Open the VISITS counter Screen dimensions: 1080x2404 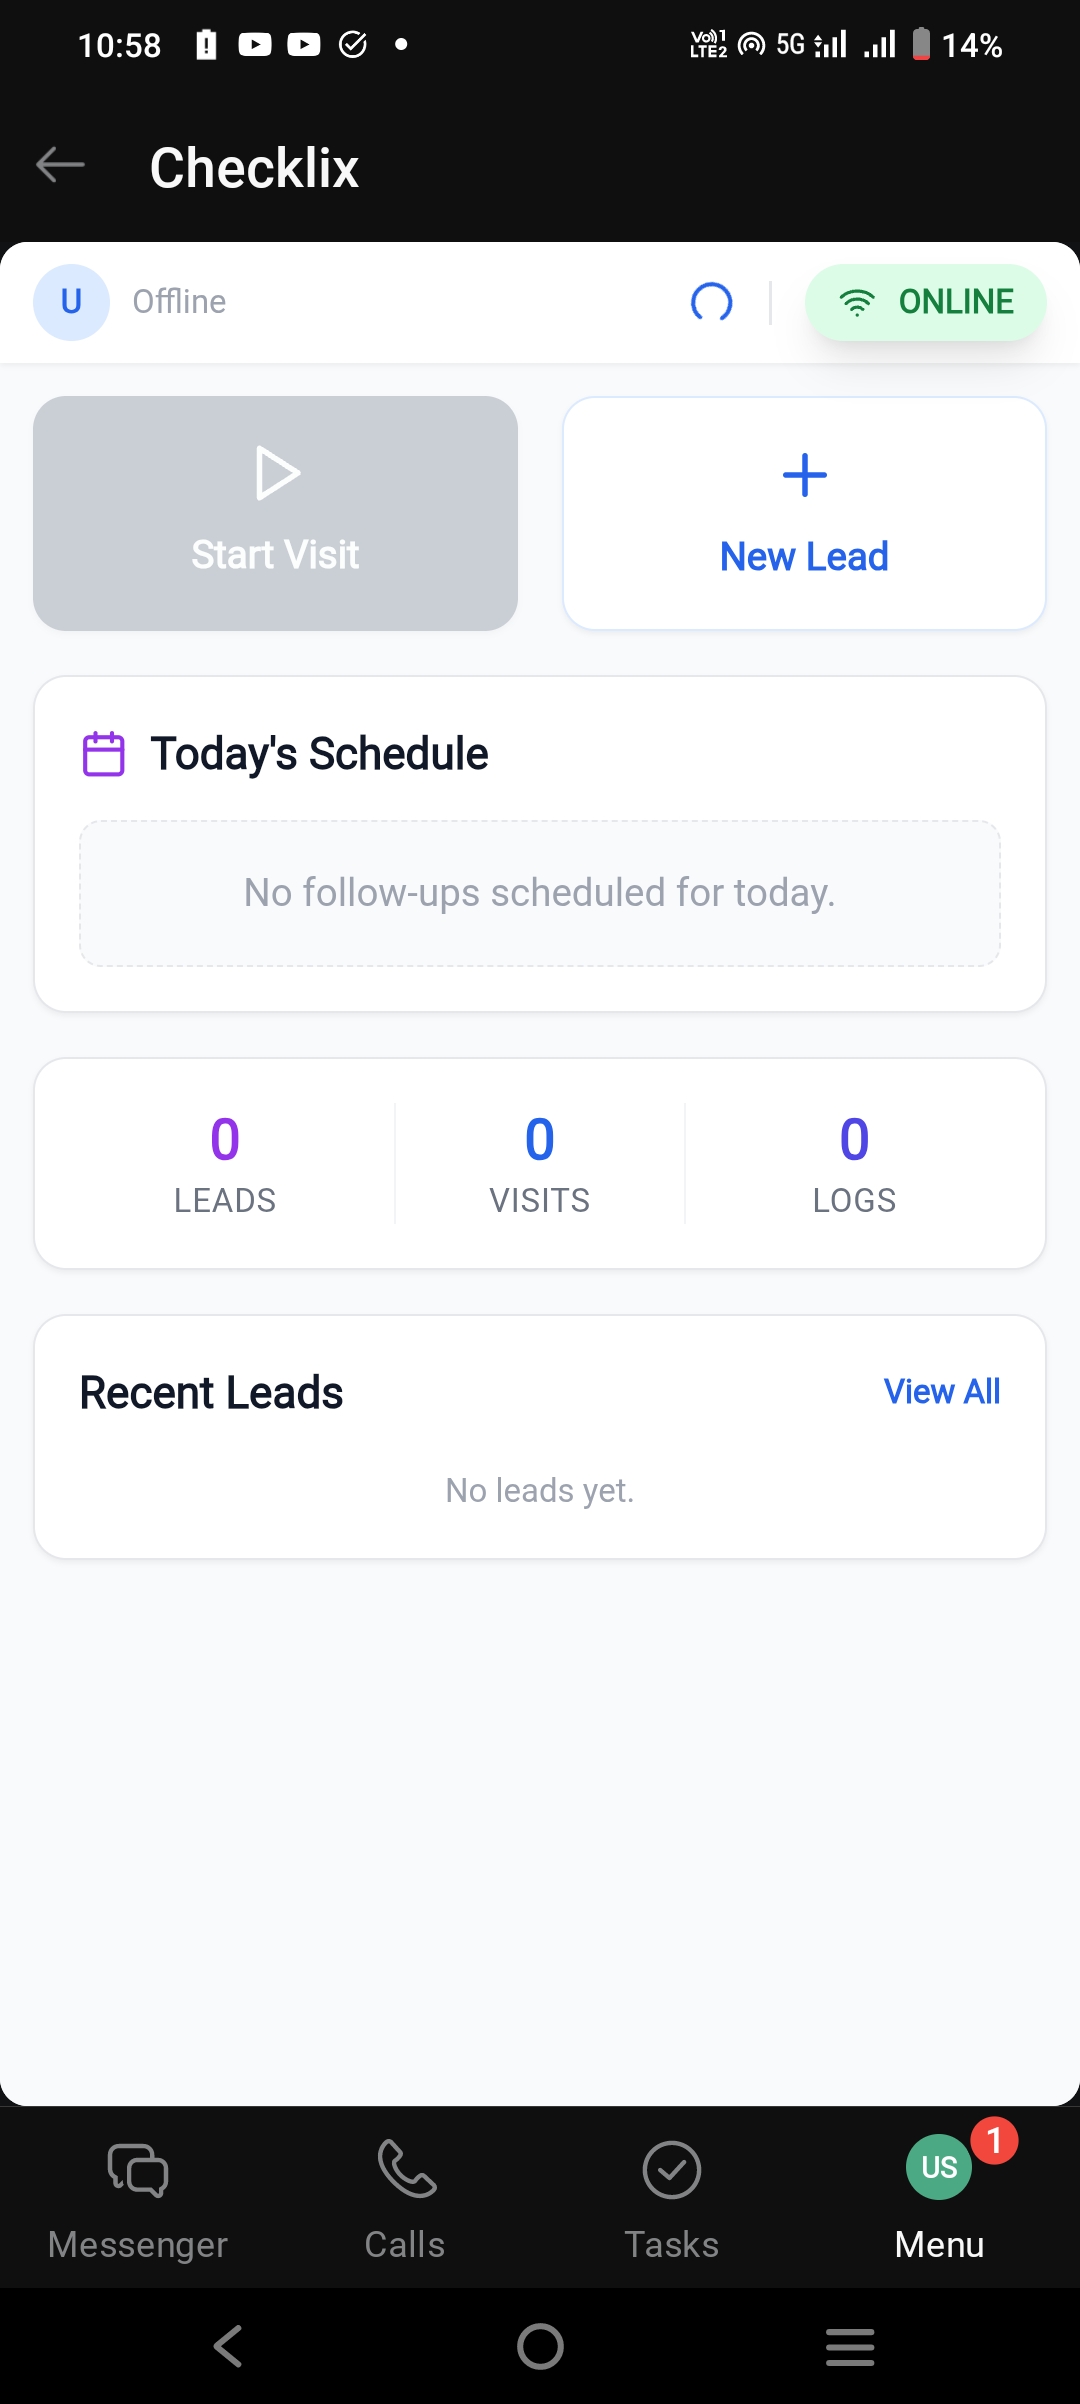[x=540, y=1163]
